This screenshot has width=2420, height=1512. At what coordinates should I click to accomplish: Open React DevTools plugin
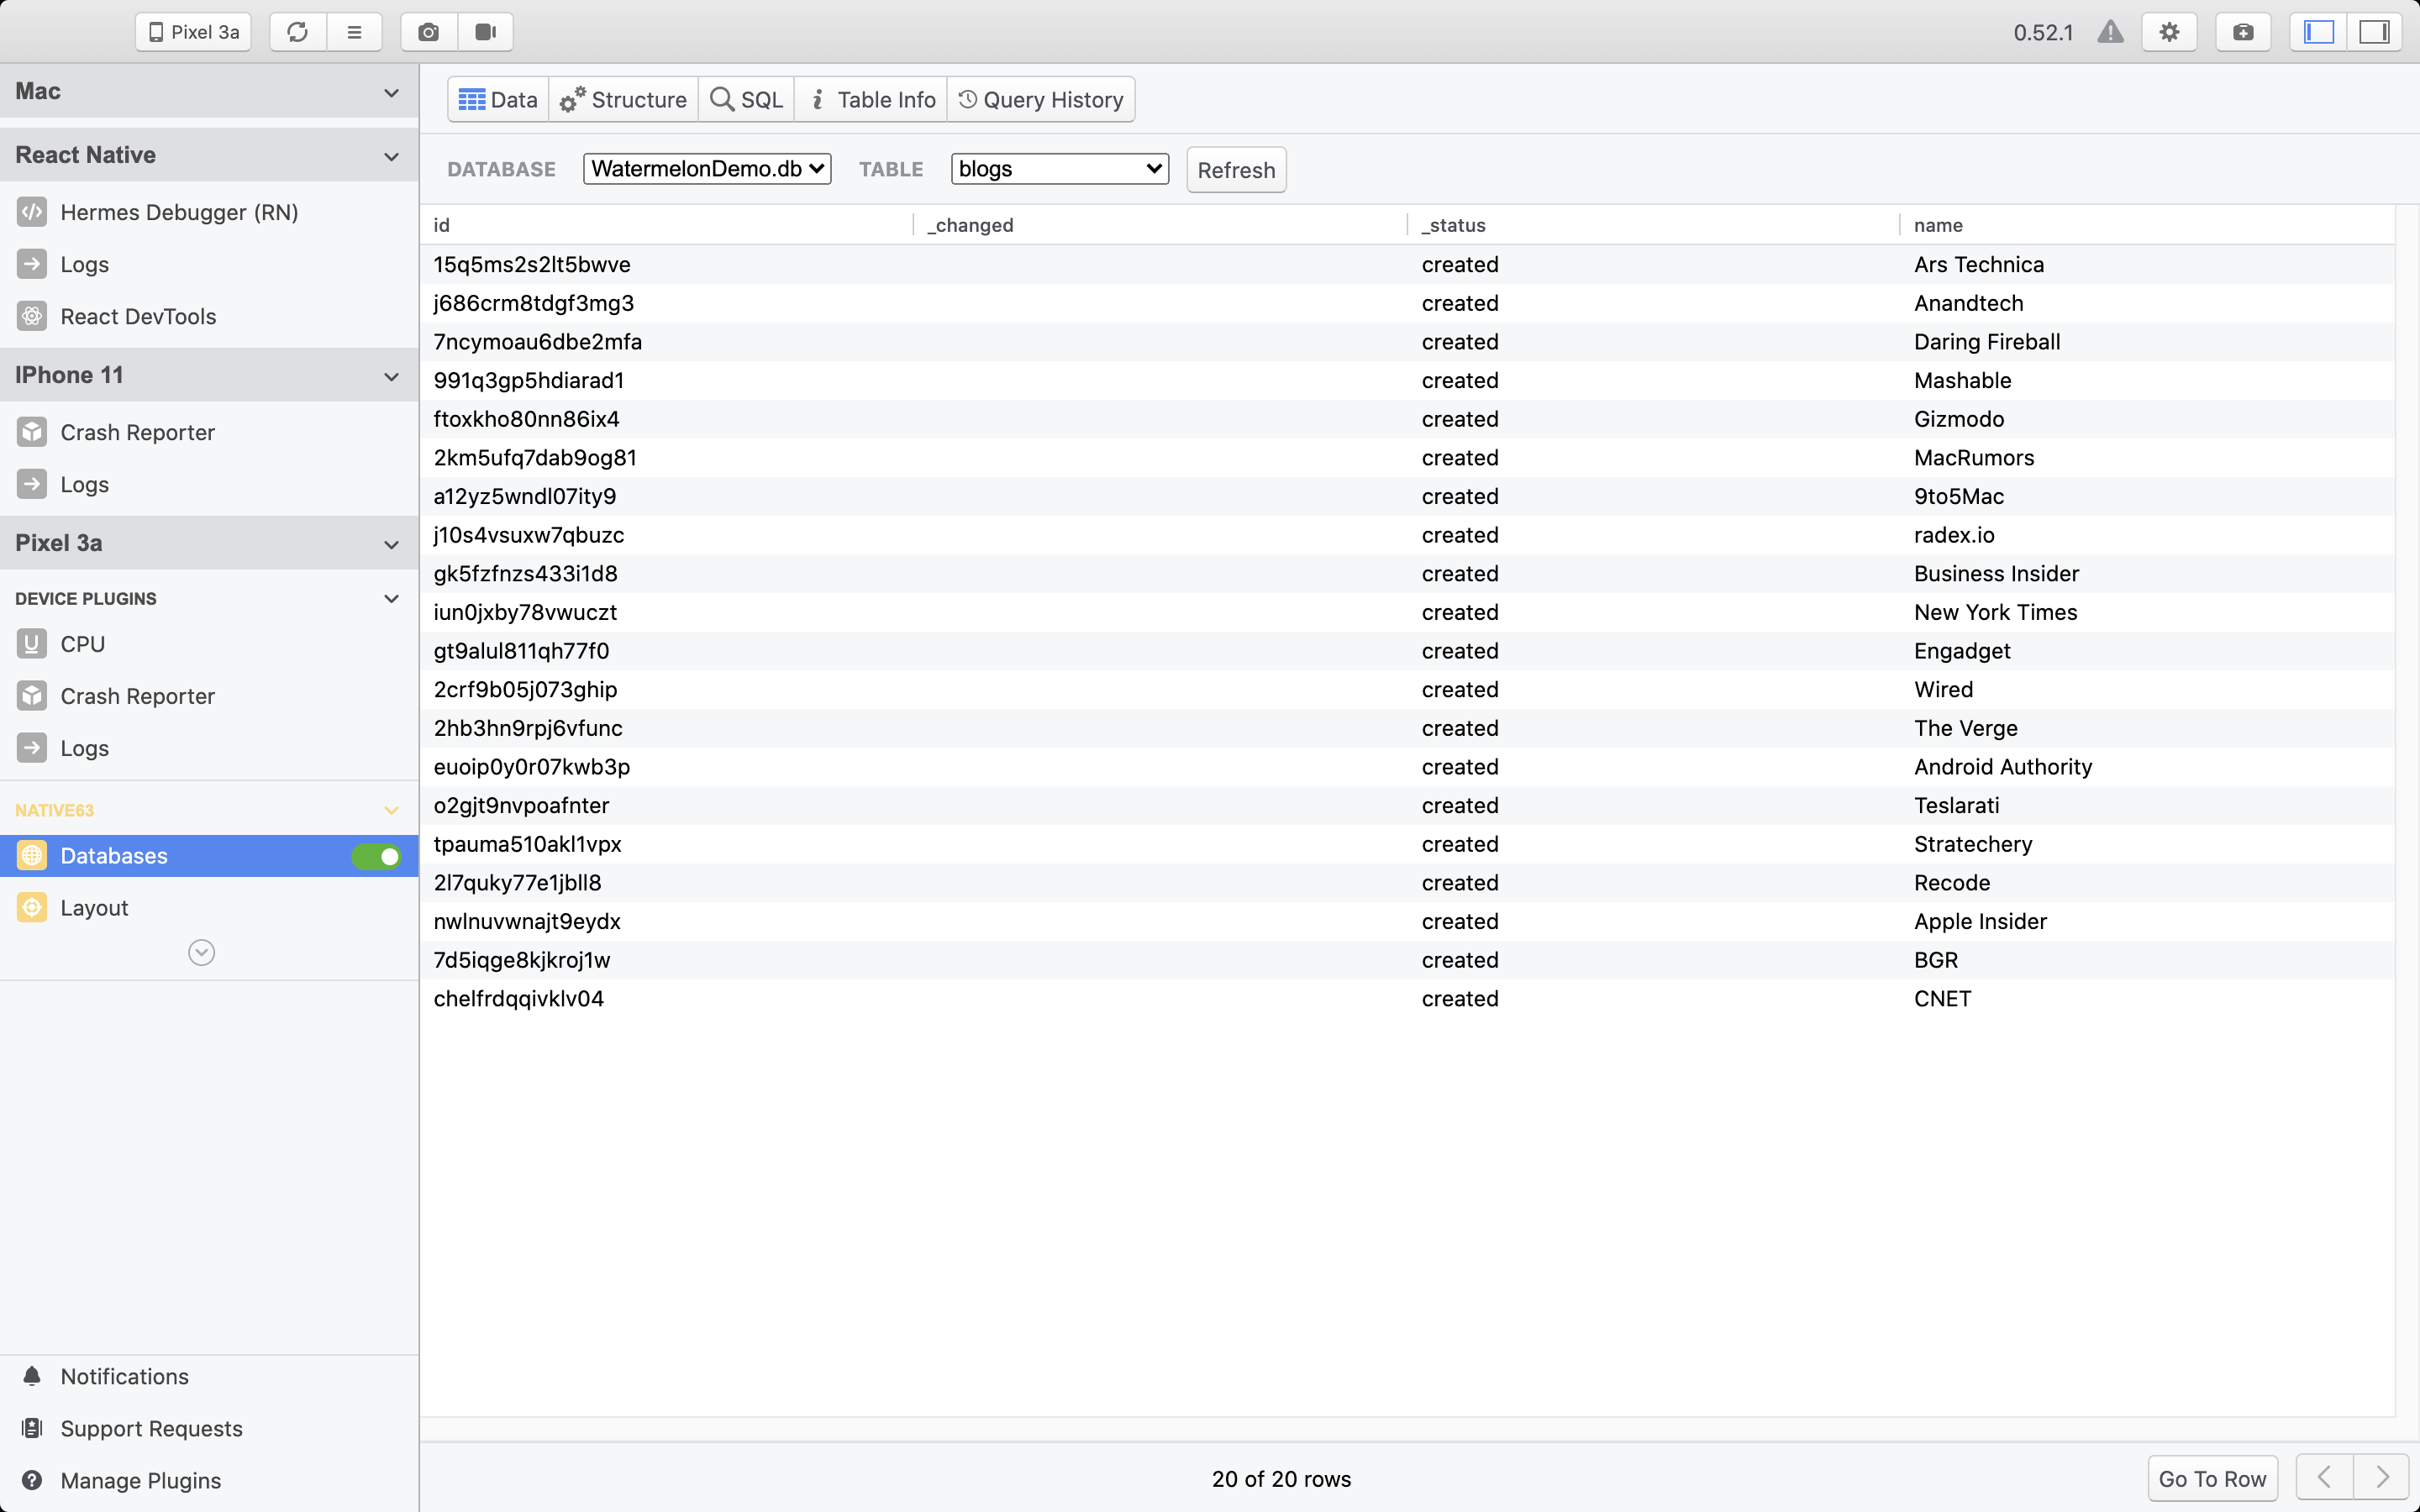[x=138, y=316]
